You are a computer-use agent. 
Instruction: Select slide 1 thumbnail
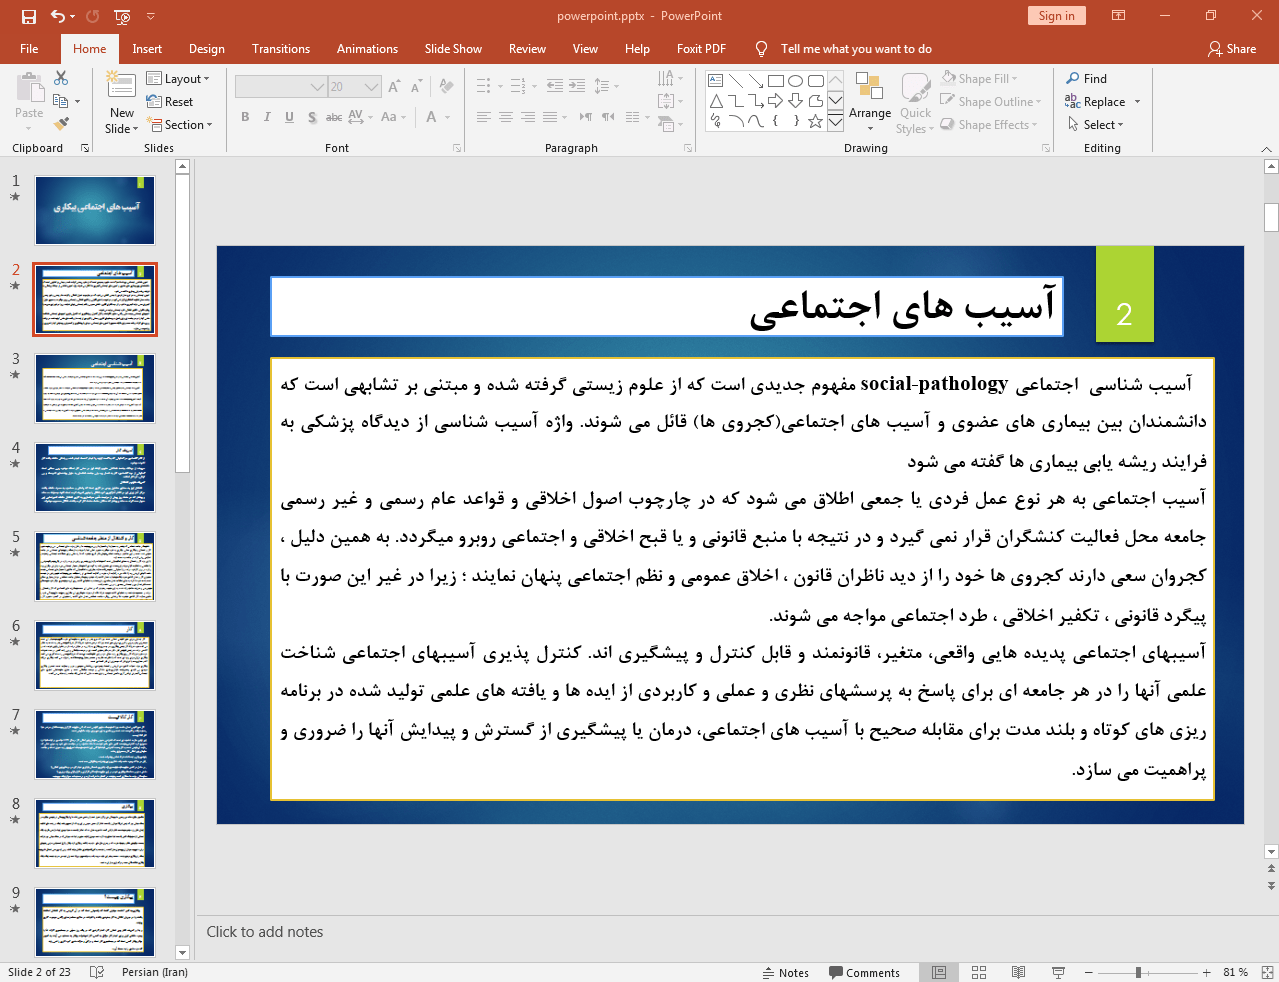point(95,210)
